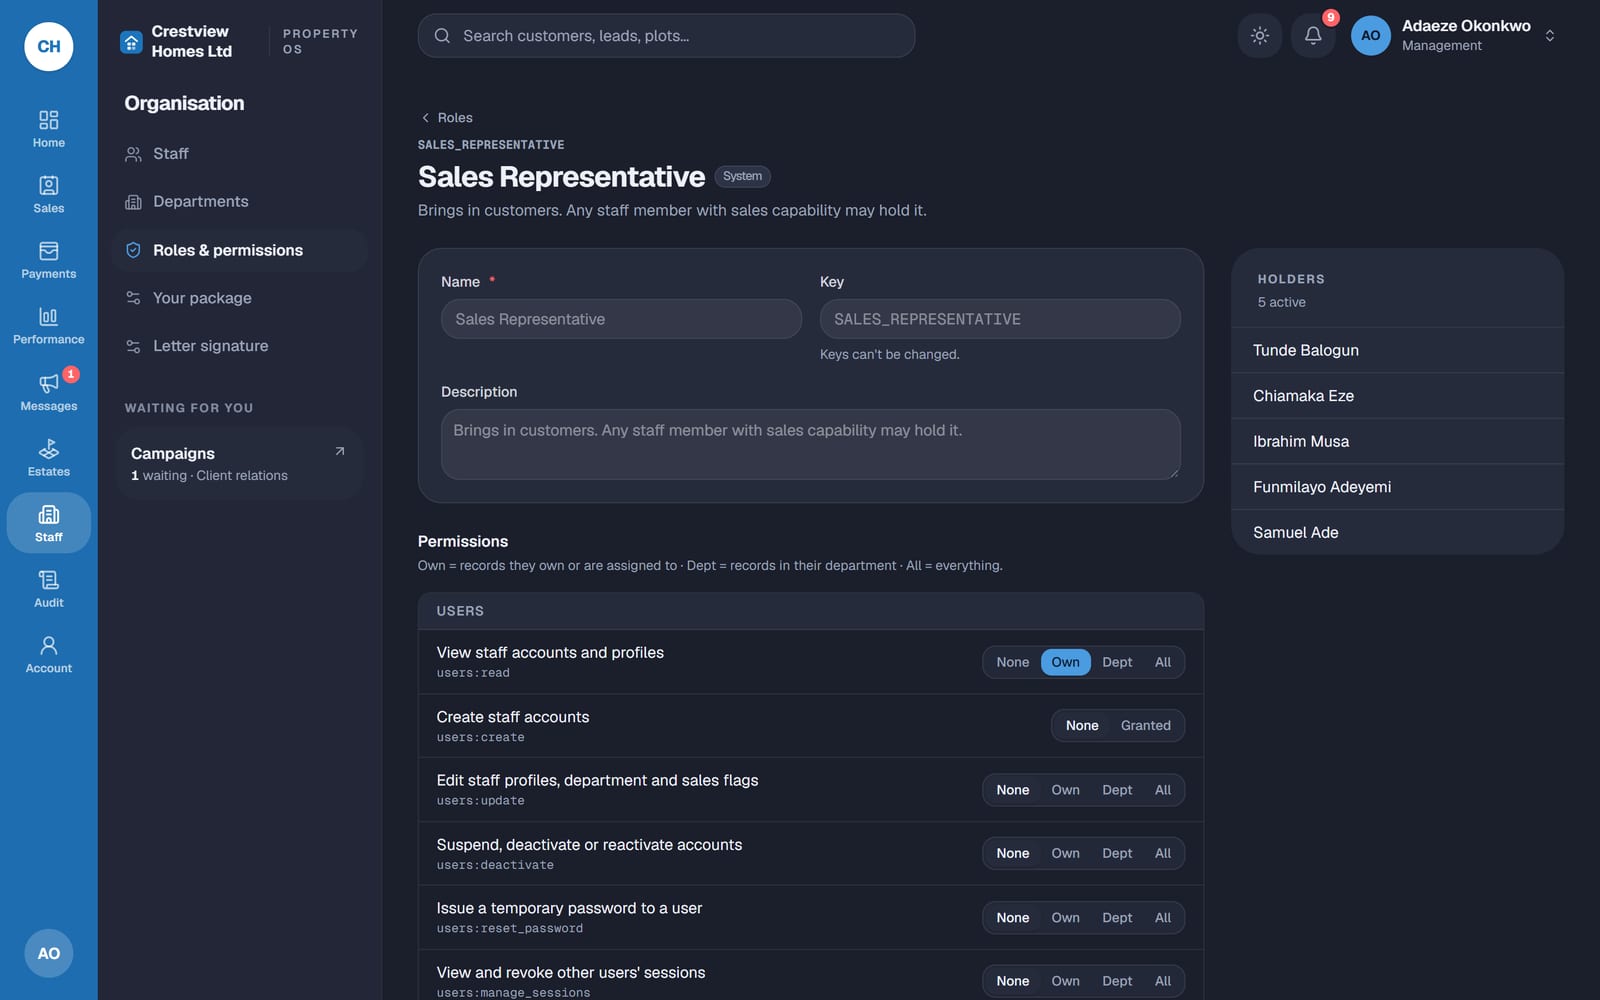Open Account section icon
This screenshot has height=1000, width=1600.
48,656
